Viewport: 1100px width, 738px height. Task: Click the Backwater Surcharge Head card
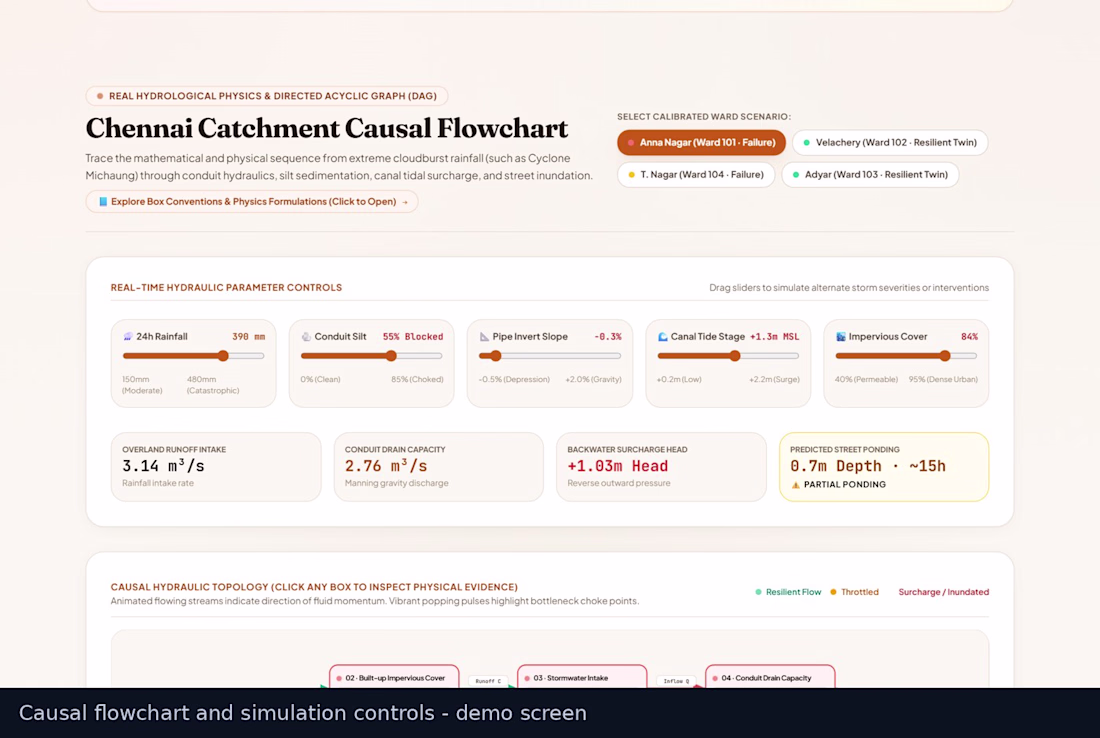[661, 467]
